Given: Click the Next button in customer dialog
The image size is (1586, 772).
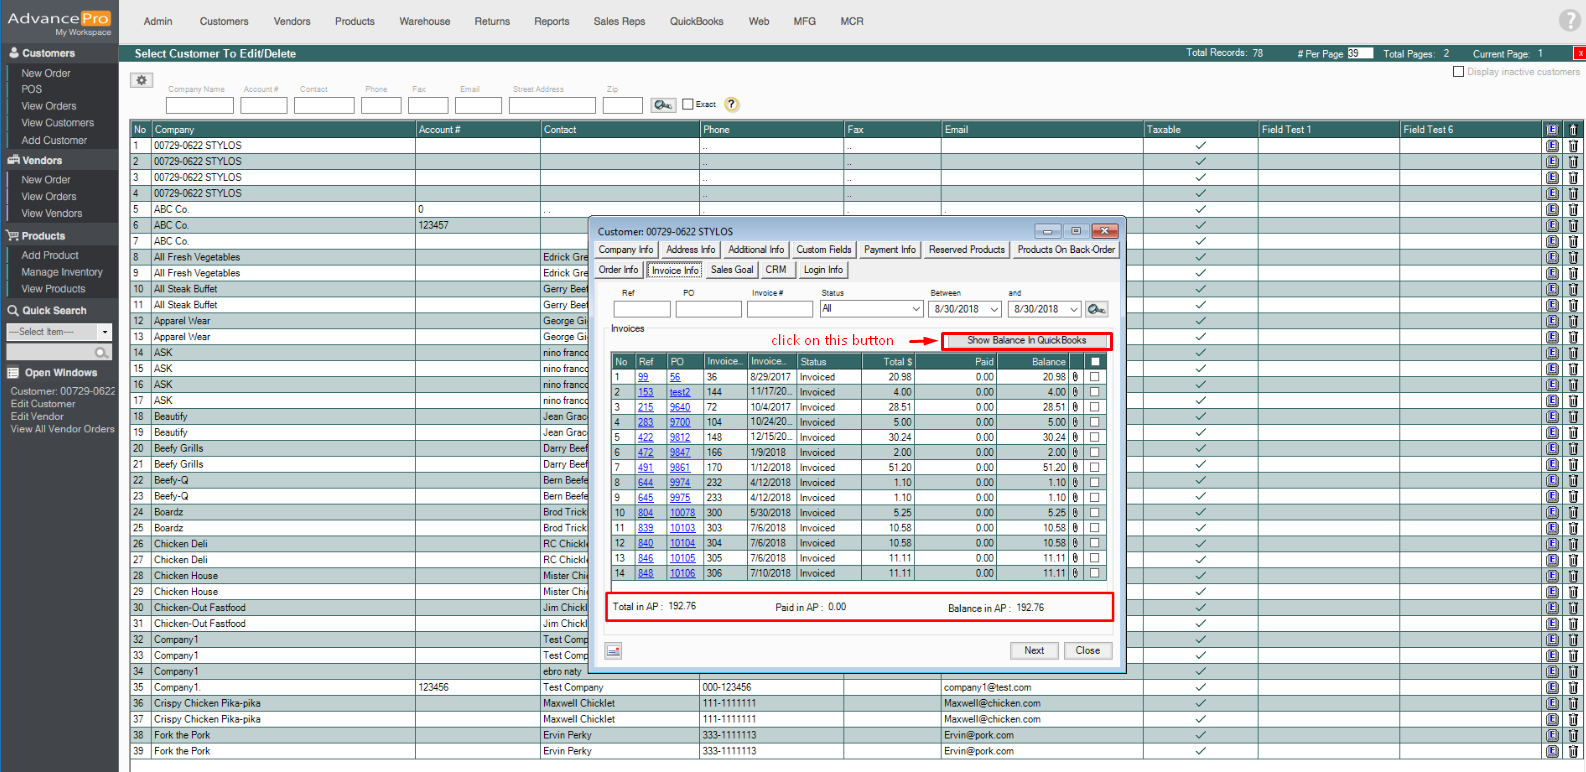Looking at the screenshot, I should tap(1034, 651).
